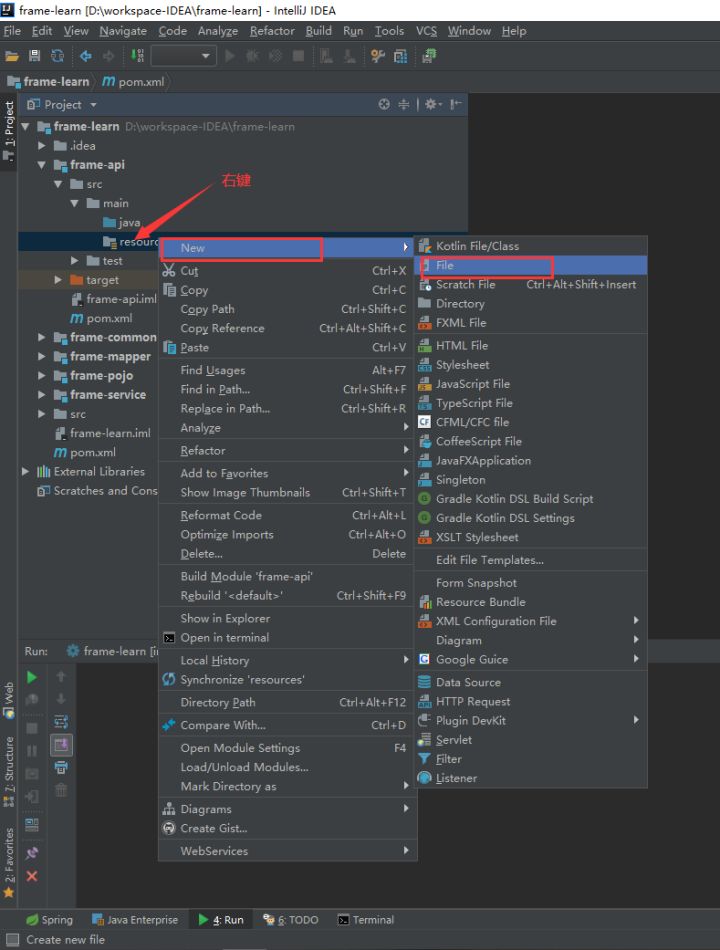Screen dimensions: 720x950
Task: Open the Java Enterprise tool tab
Action: (135, 920)
